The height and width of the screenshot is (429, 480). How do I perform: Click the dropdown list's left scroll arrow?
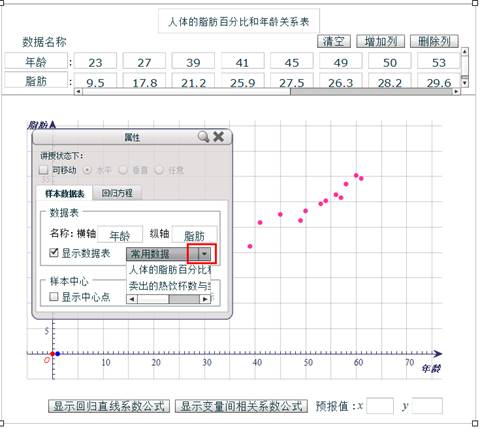tap(132, 299)
